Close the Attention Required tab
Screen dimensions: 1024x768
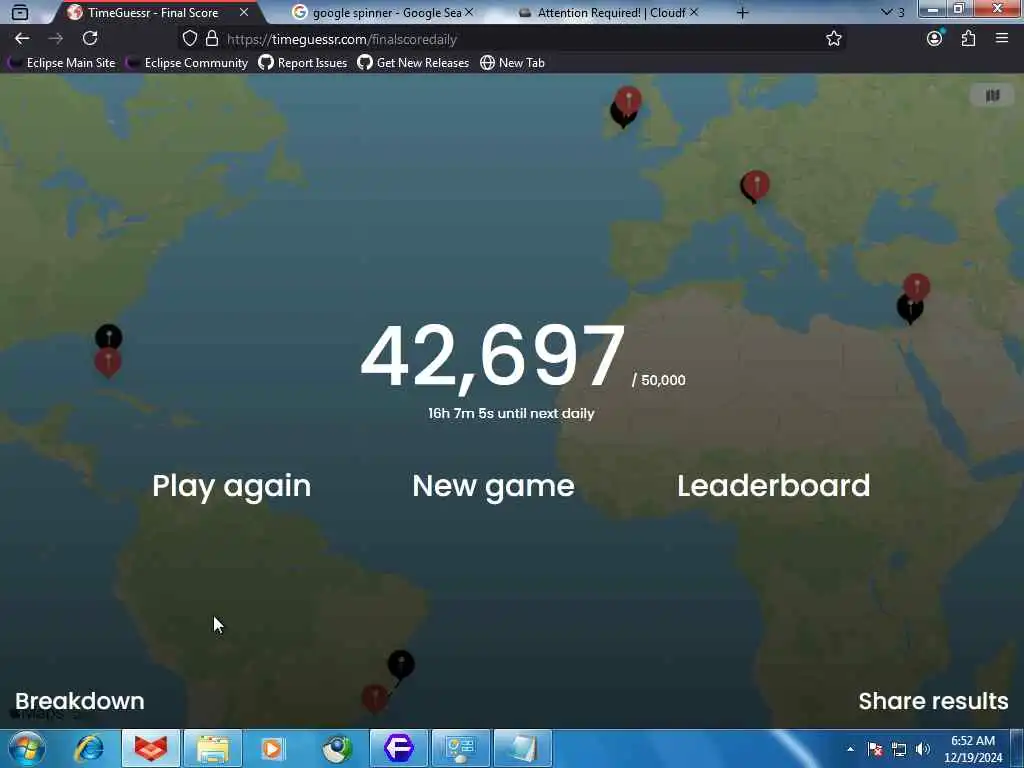pyautogui.click(x=694, y=12)
